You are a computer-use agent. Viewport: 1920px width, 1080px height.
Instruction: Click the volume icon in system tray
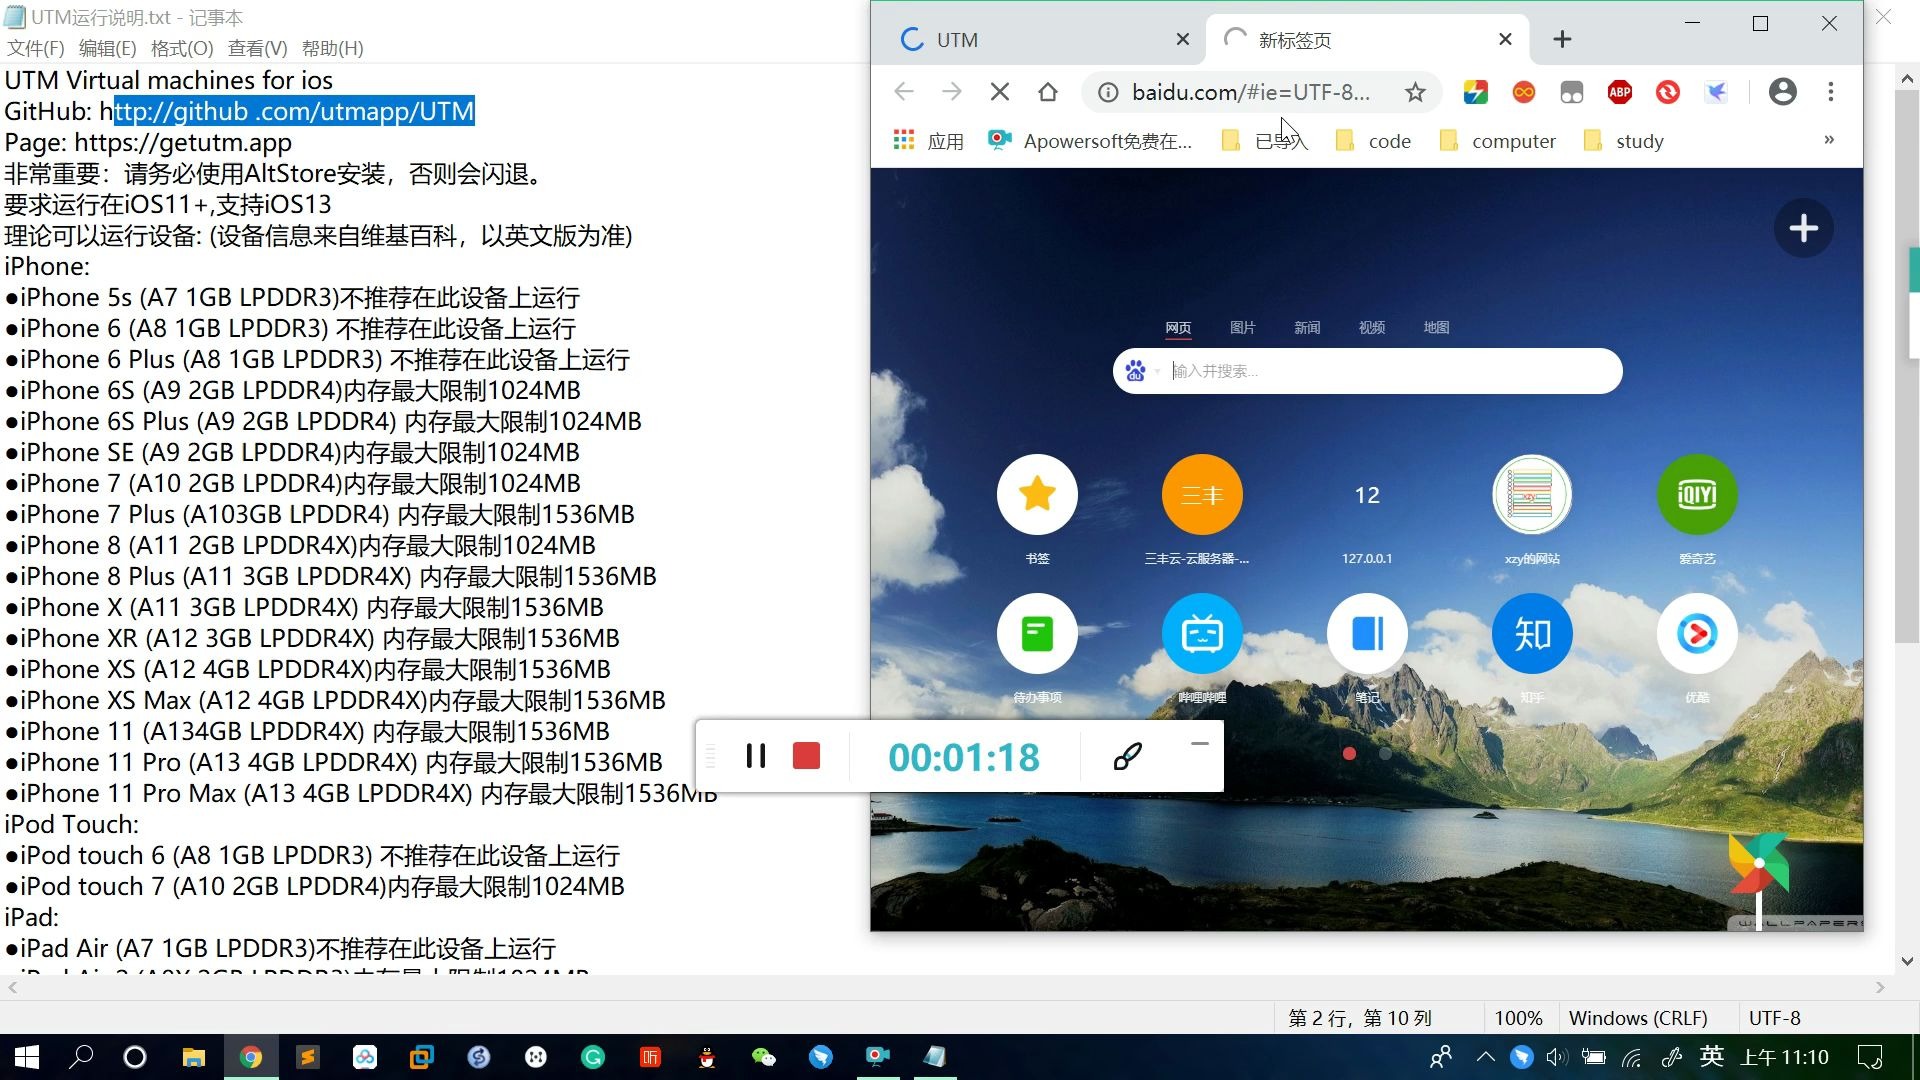click(1556, 1057)
